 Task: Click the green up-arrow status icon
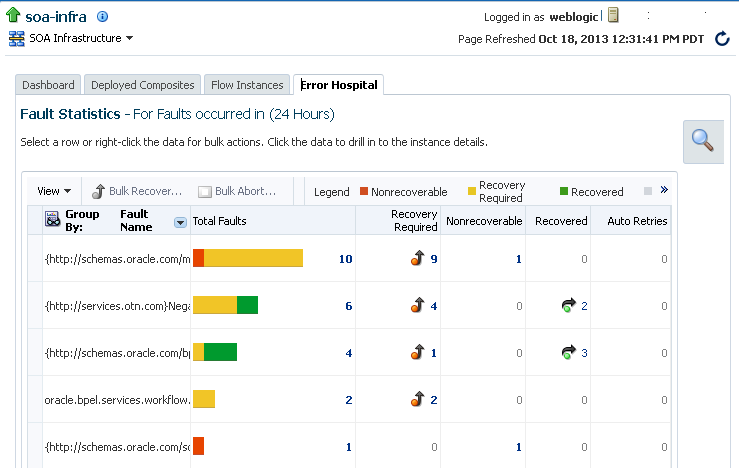[x=14, y=16]
